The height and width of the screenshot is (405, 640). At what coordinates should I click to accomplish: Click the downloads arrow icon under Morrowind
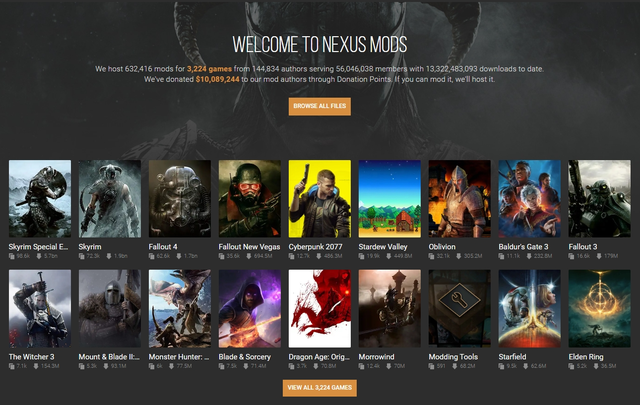coord(389,366)
